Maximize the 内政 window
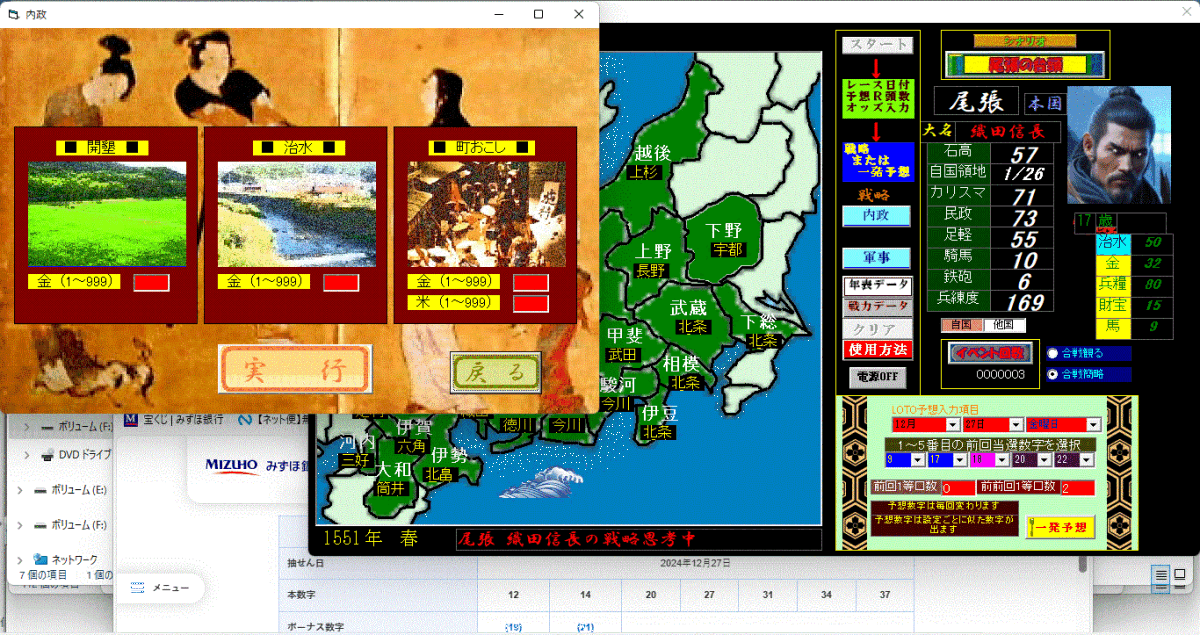Viewport: 1200px width, 635px height. pyautogui.click(x=539, y=14)
